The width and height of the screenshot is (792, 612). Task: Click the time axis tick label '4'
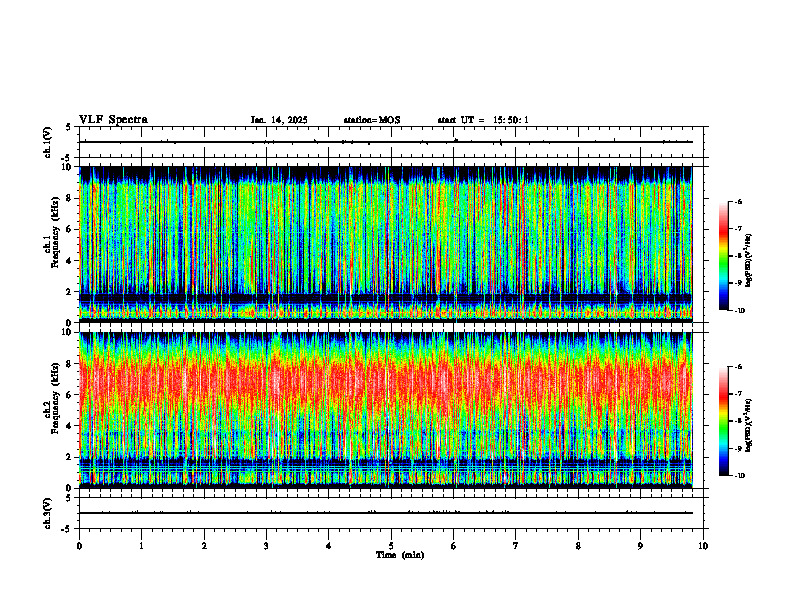(x=329, y=546)
